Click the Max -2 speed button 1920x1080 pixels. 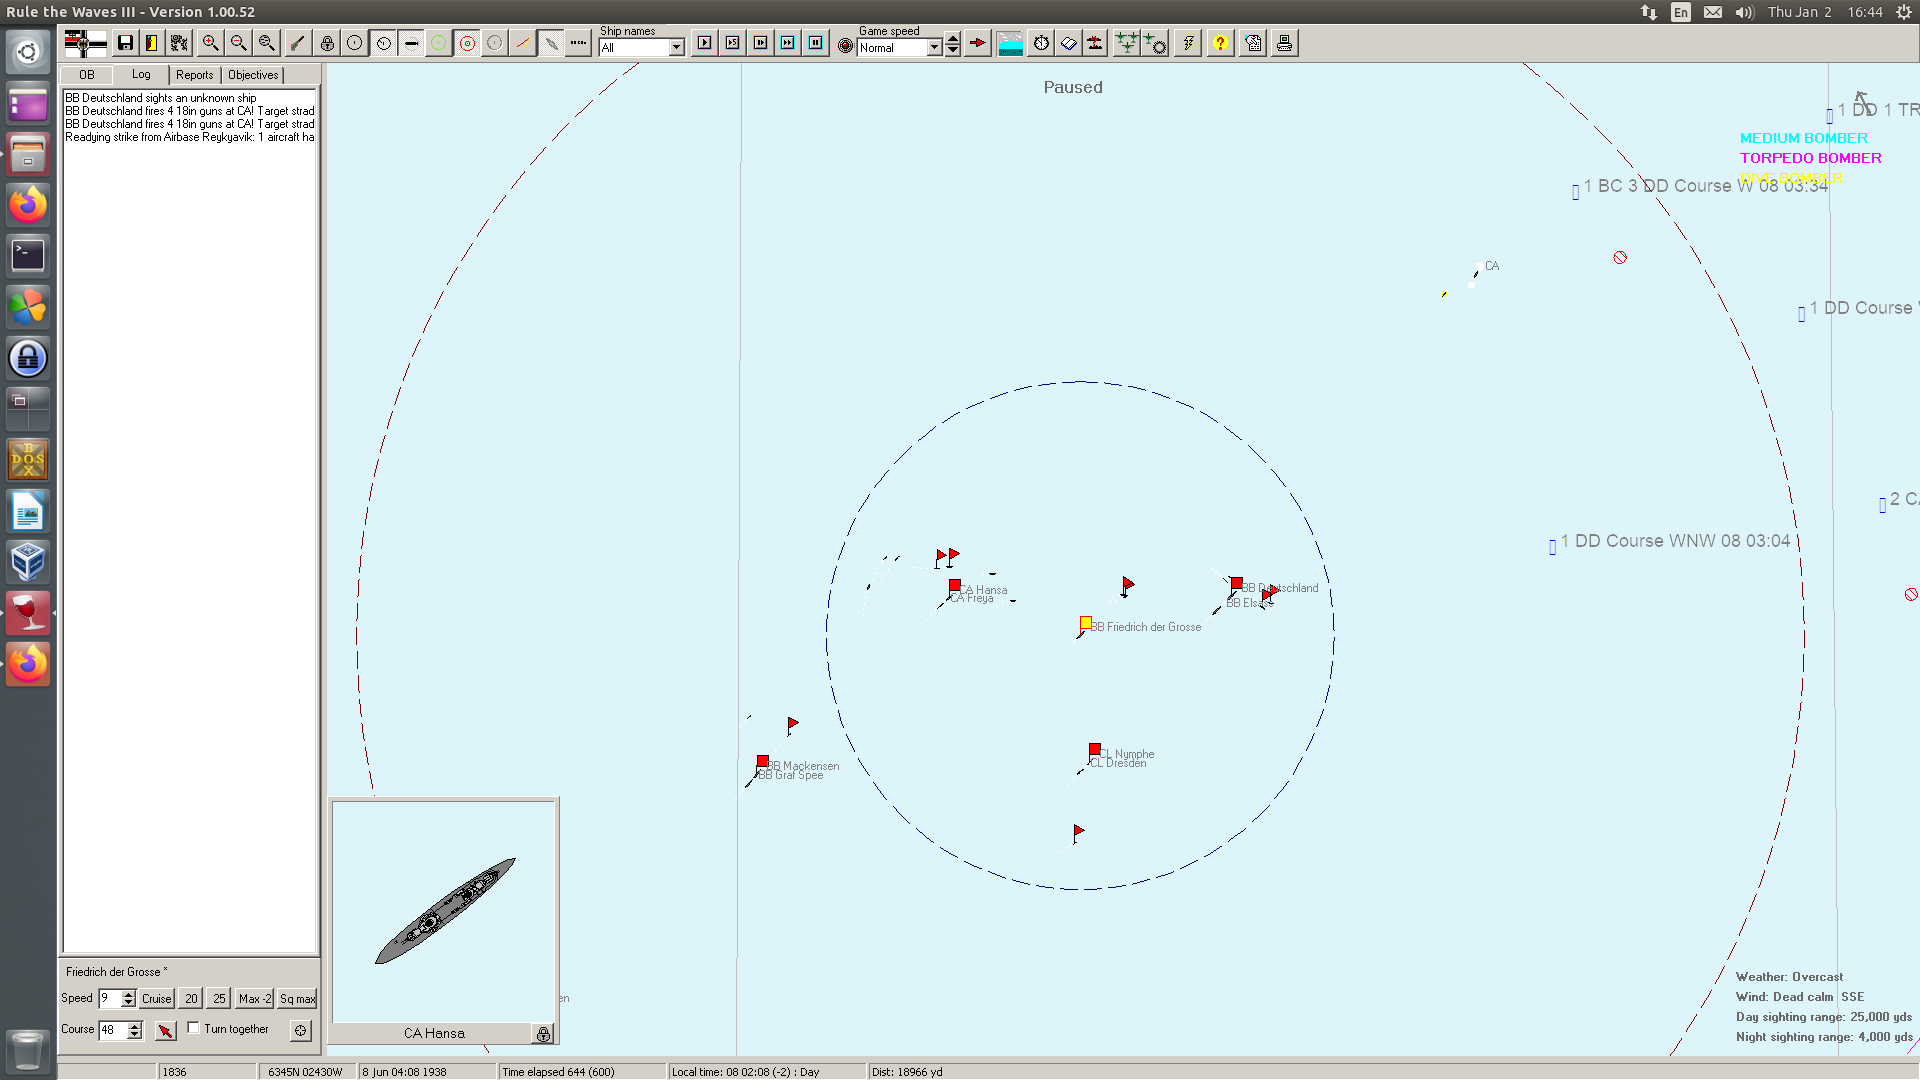click(254, 998)
